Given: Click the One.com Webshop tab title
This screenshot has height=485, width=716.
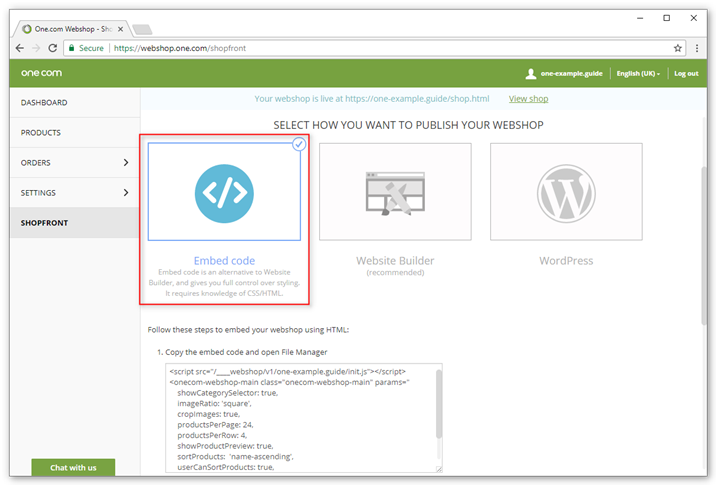Looking at the screenshot, I should pyautogui.click(x=73, y=29).
